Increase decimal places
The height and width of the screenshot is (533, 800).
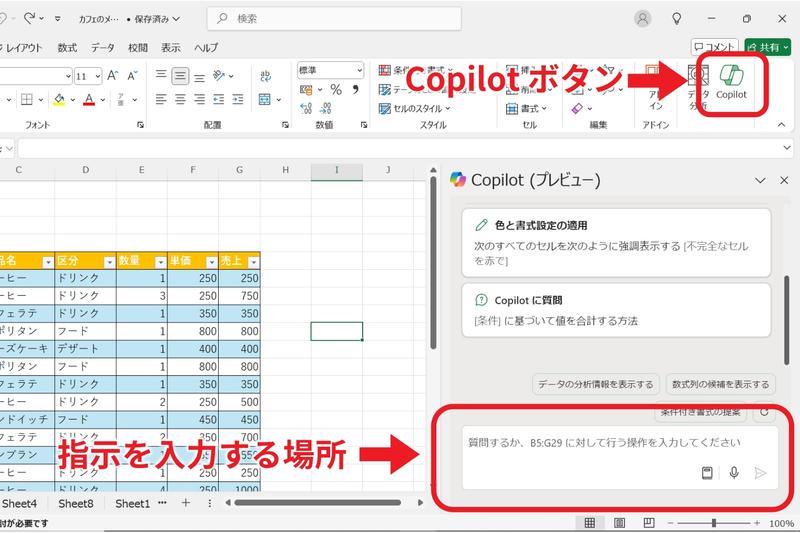tap(306, 108)
